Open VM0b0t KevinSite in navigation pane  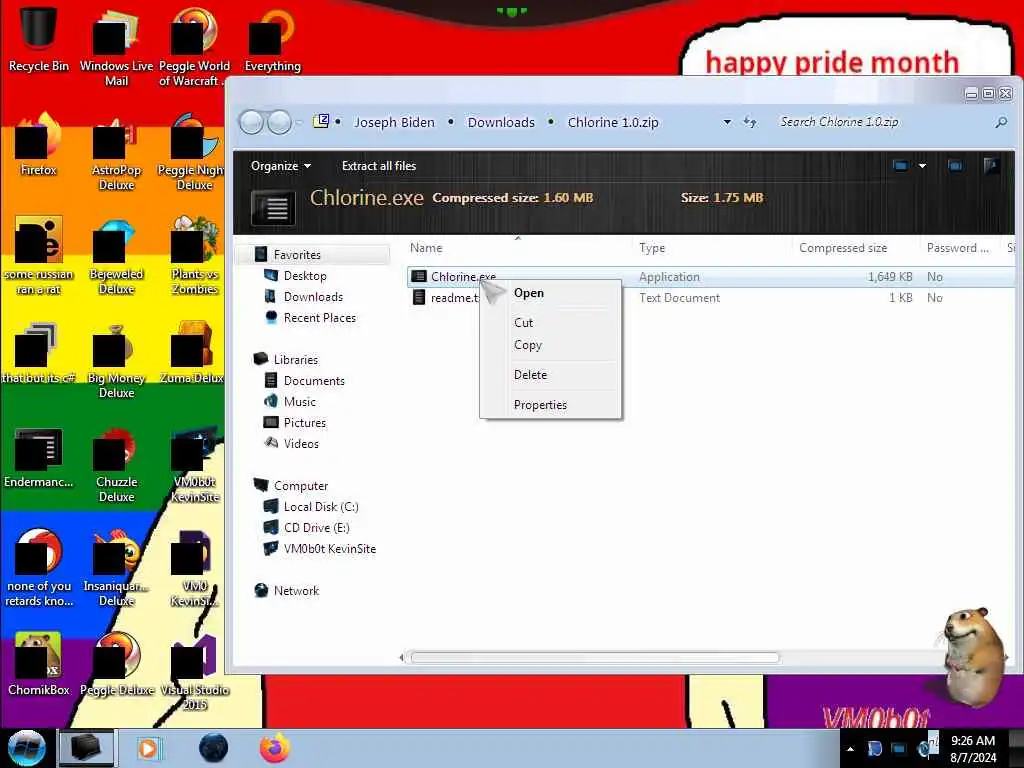click(x=329, y=549)
